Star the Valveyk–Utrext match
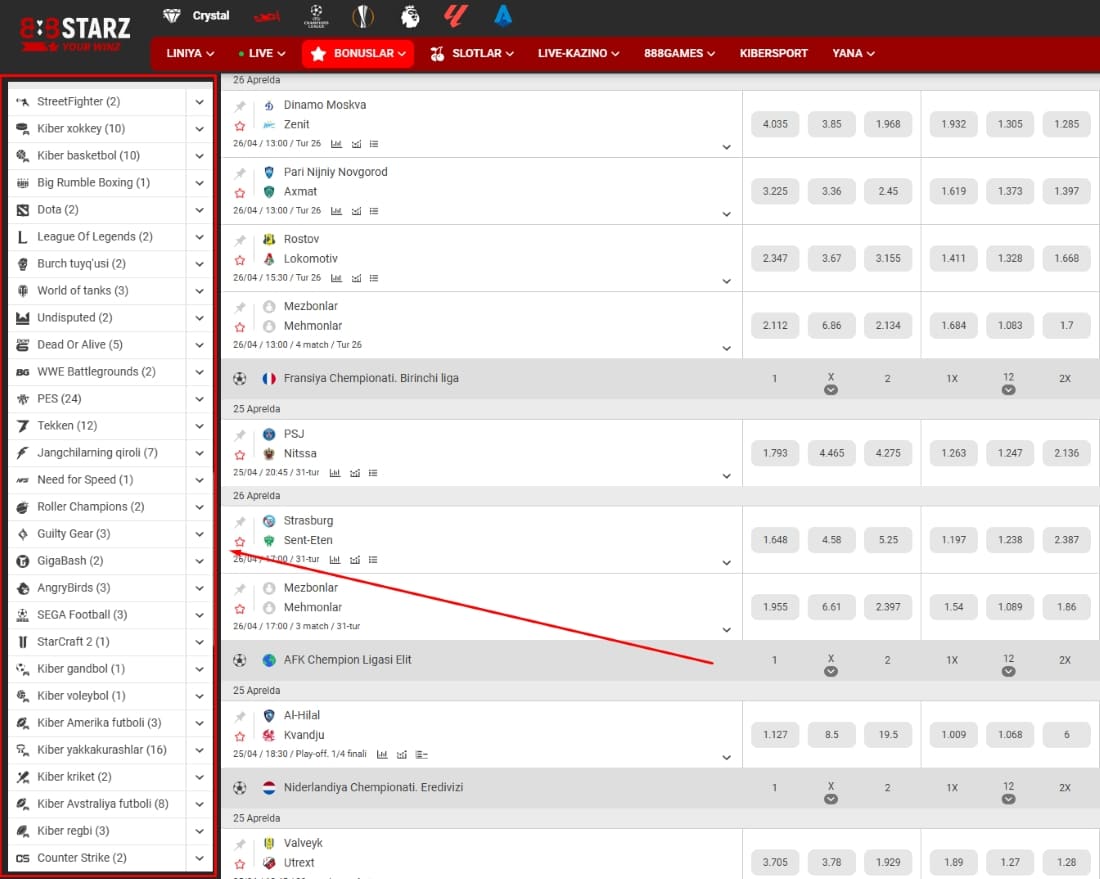This screenshot has width=1100, height=879. [240, 864]
